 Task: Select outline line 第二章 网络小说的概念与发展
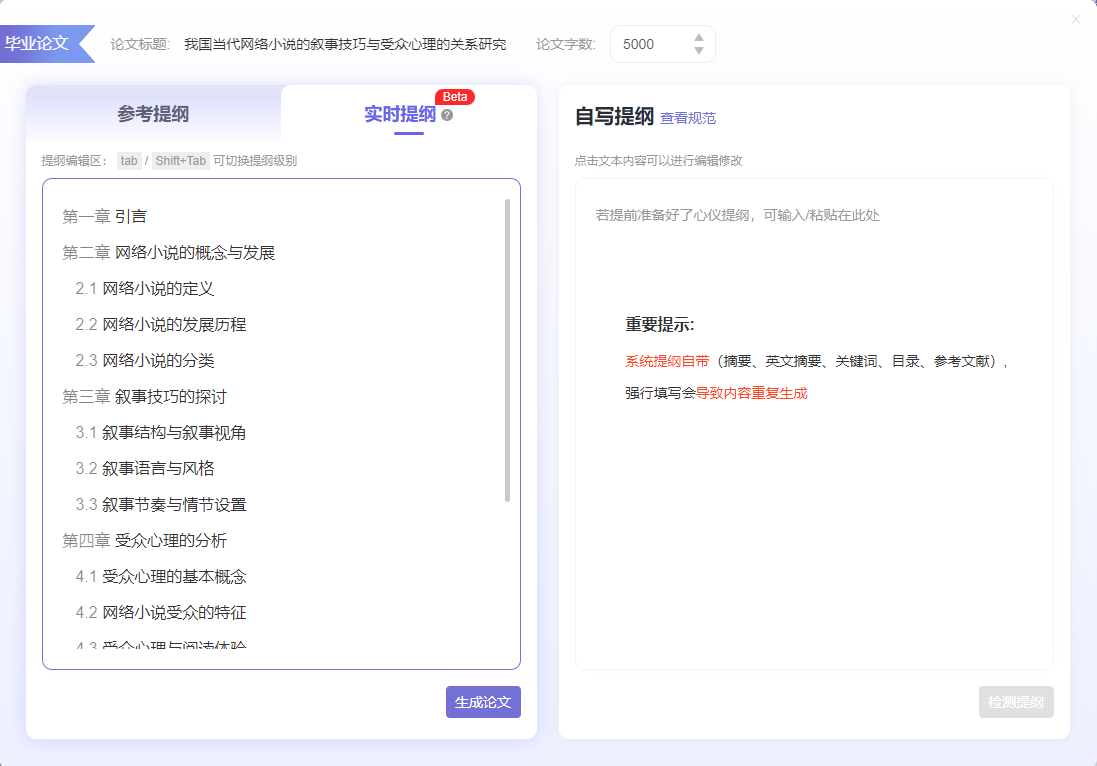[x=169, y=253]
